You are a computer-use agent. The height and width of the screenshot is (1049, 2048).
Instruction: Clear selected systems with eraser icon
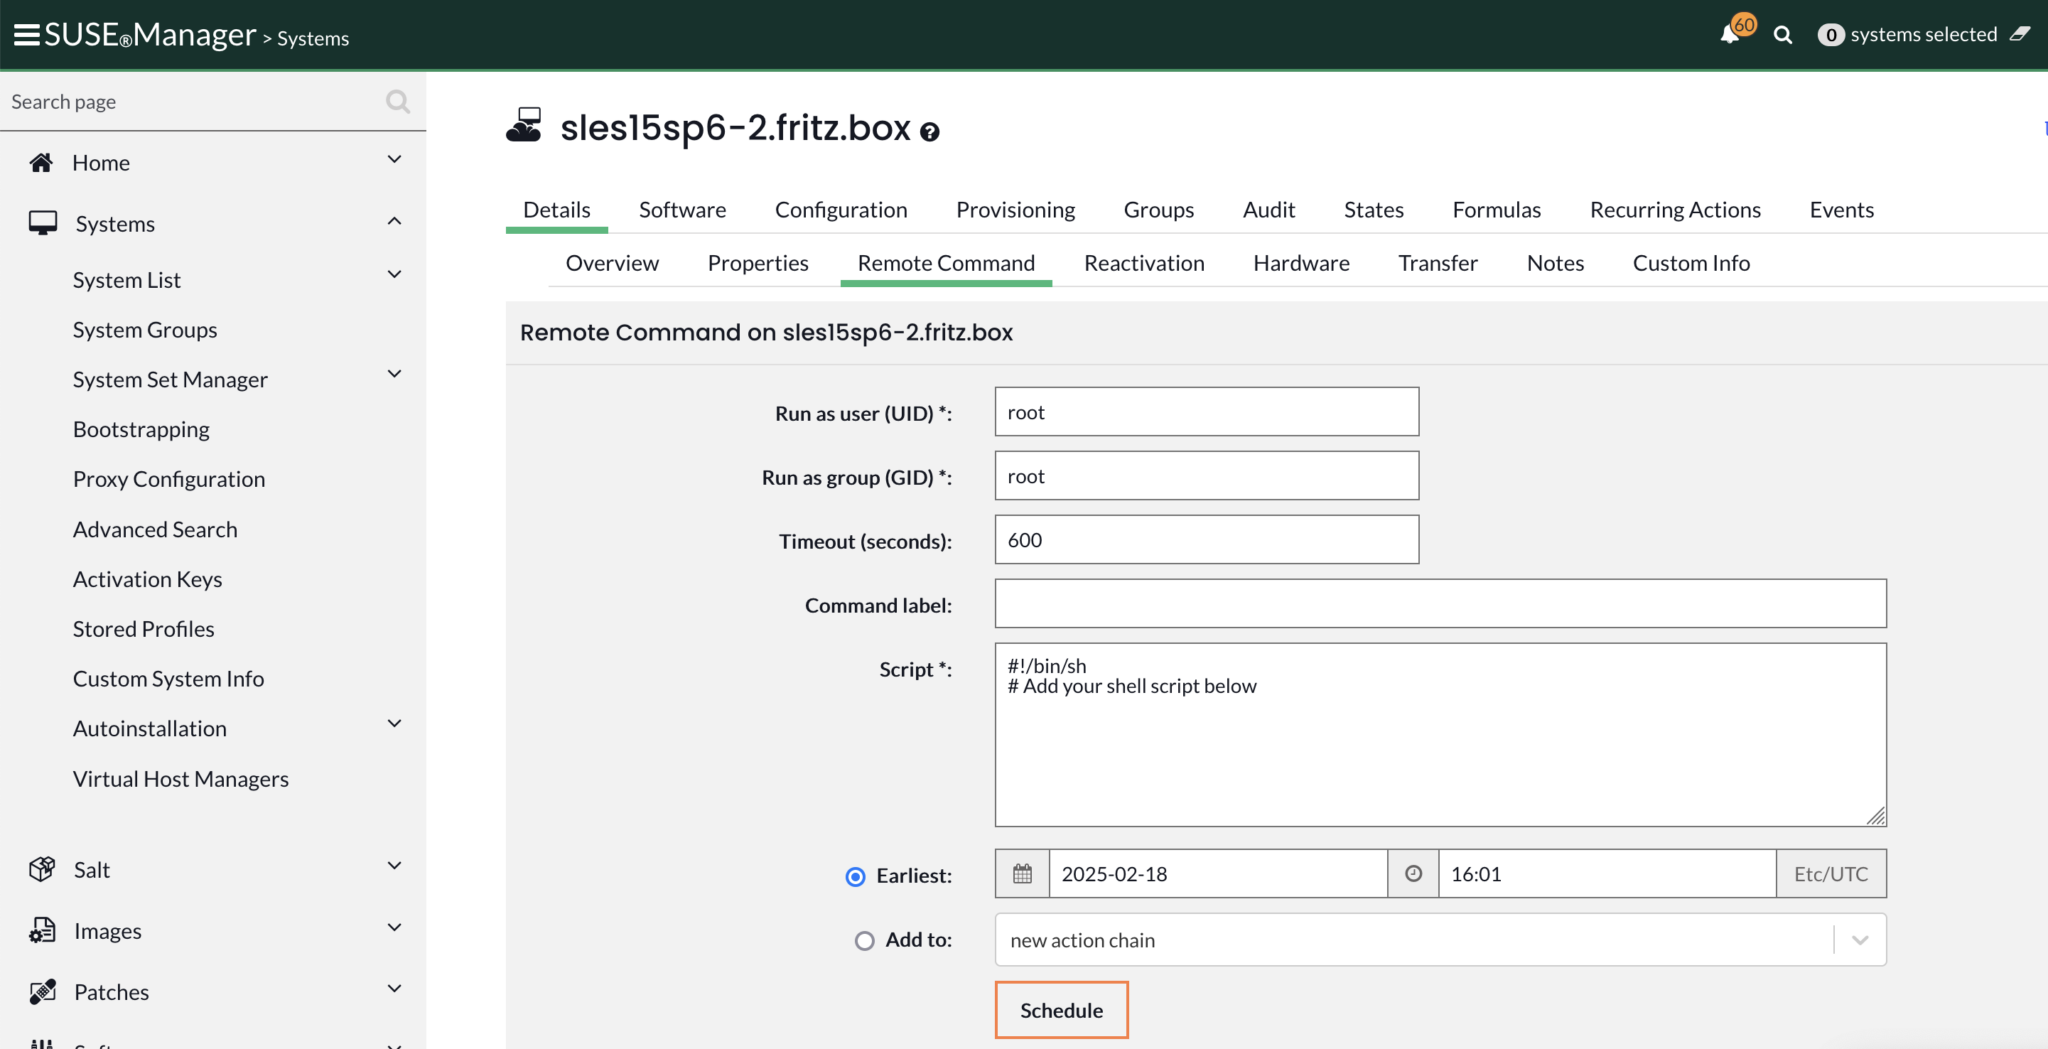coord(2020,34)
